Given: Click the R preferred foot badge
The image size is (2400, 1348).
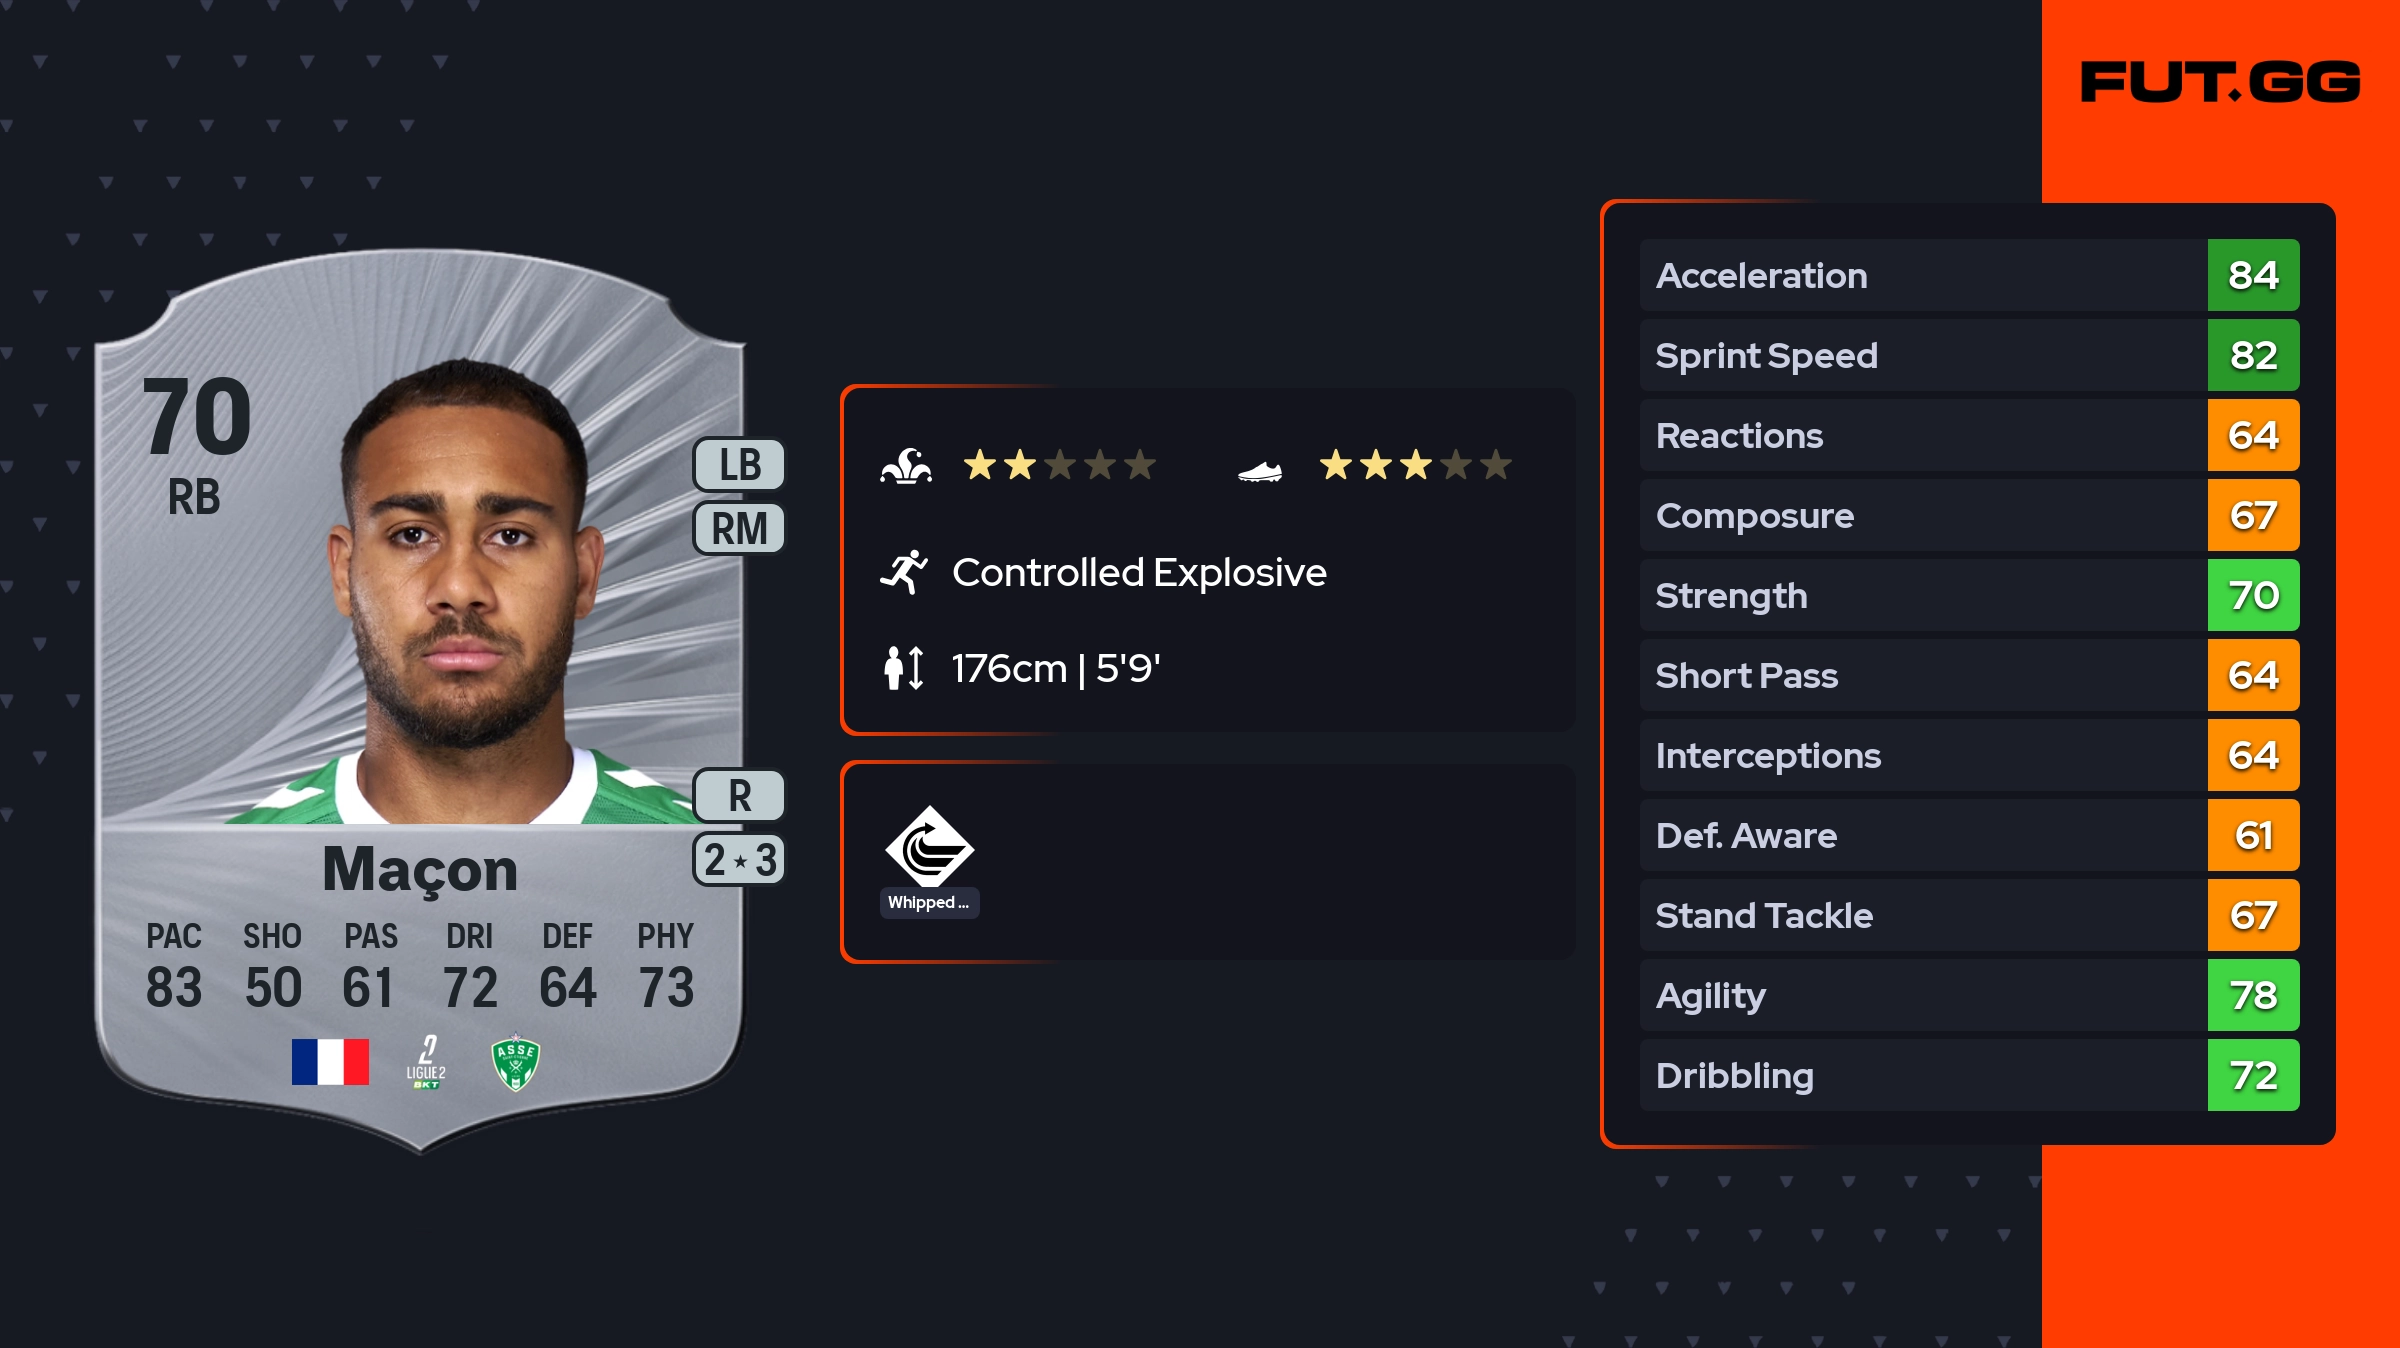Looking at the screenshot, I should (740, 796).
